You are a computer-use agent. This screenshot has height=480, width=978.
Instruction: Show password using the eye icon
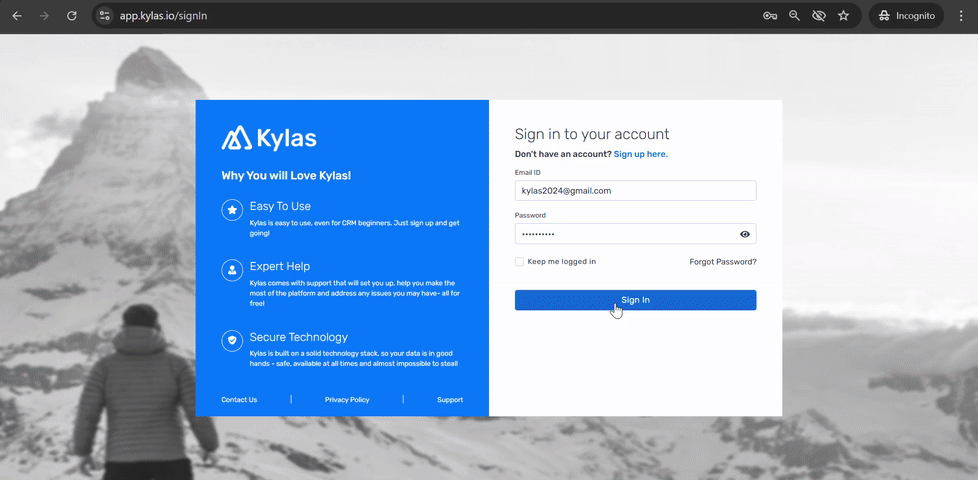tap(745, 234)
